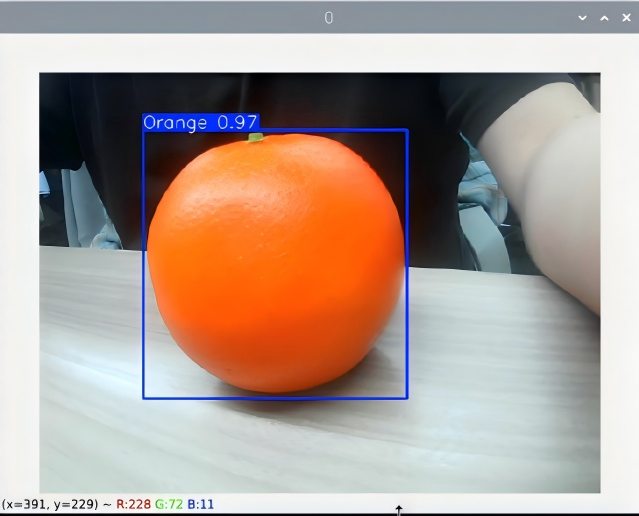Close the window titled 0
The width and height of the screenshot is (639, 516).
(x=626, y=18)
